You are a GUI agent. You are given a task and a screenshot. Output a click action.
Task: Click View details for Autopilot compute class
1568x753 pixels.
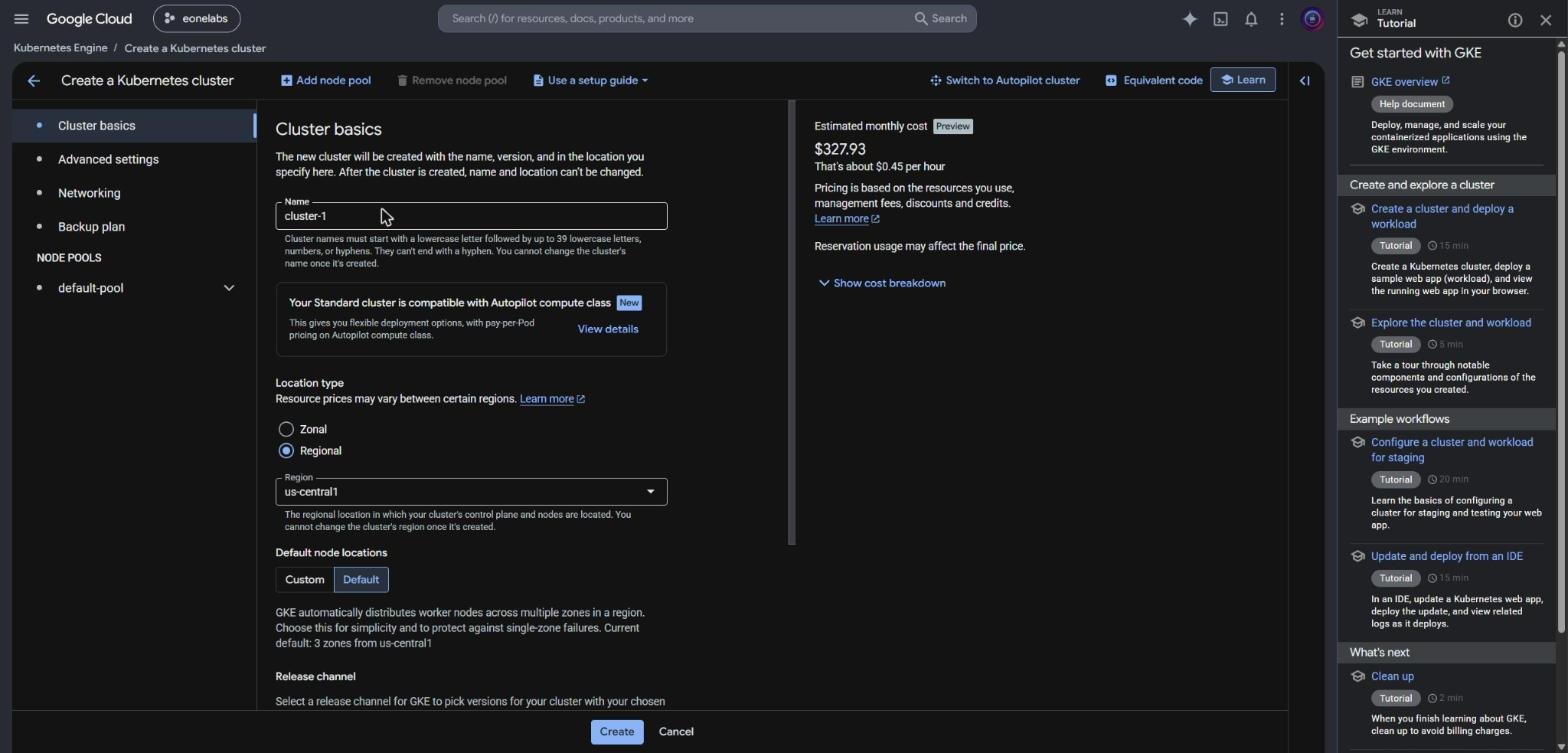607,329
